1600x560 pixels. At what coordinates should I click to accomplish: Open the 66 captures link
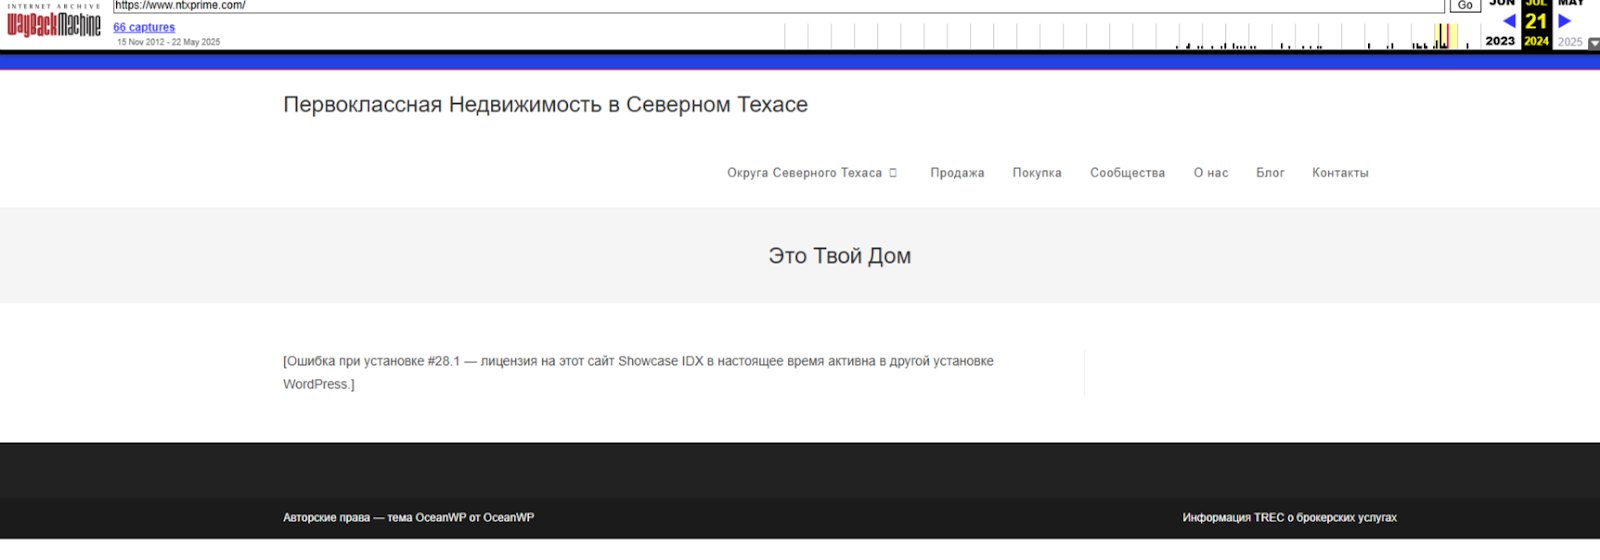pyautogui.click(x=144, y=27)
